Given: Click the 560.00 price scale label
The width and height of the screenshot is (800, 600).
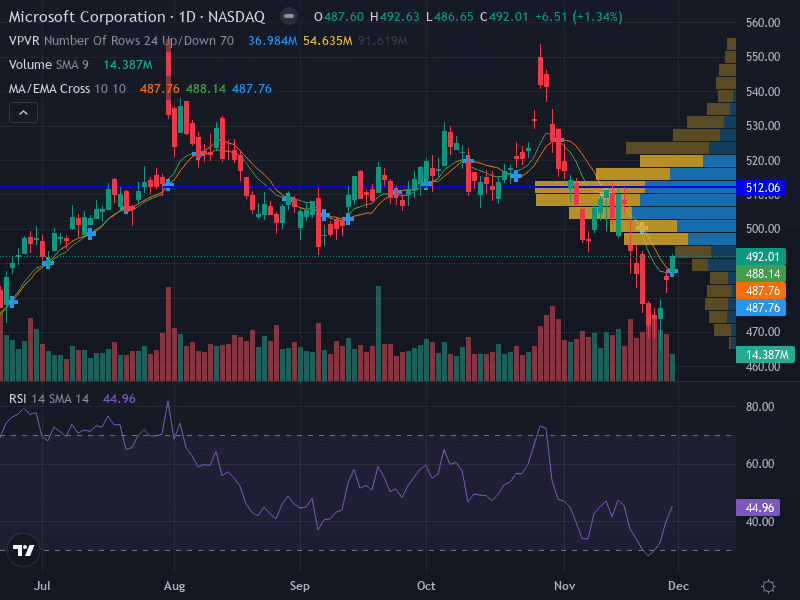Looking at the screenshot, I should click(763, 22).
